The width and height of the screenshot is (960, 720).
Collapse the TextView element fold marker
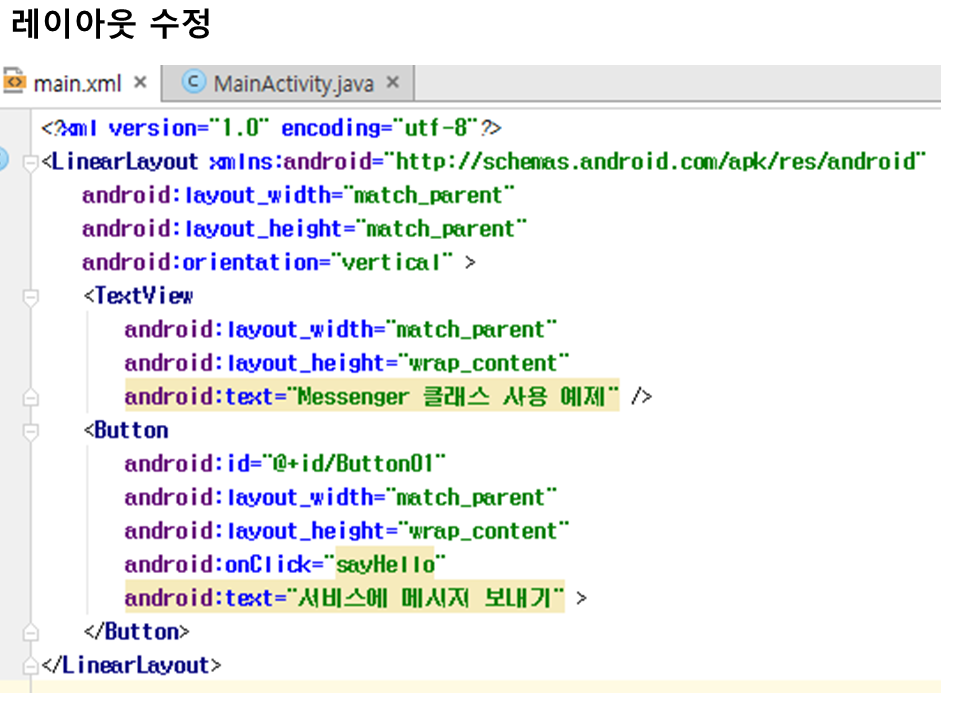pyautogui.click(x=32, y=296)
